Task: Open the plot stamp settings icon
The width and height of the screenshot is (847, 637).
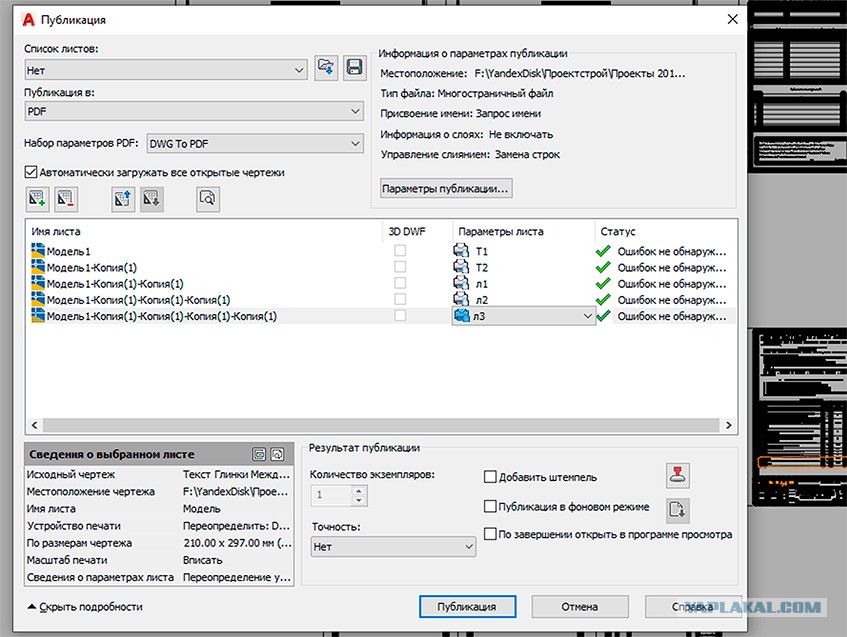Action: click(677, 475)
